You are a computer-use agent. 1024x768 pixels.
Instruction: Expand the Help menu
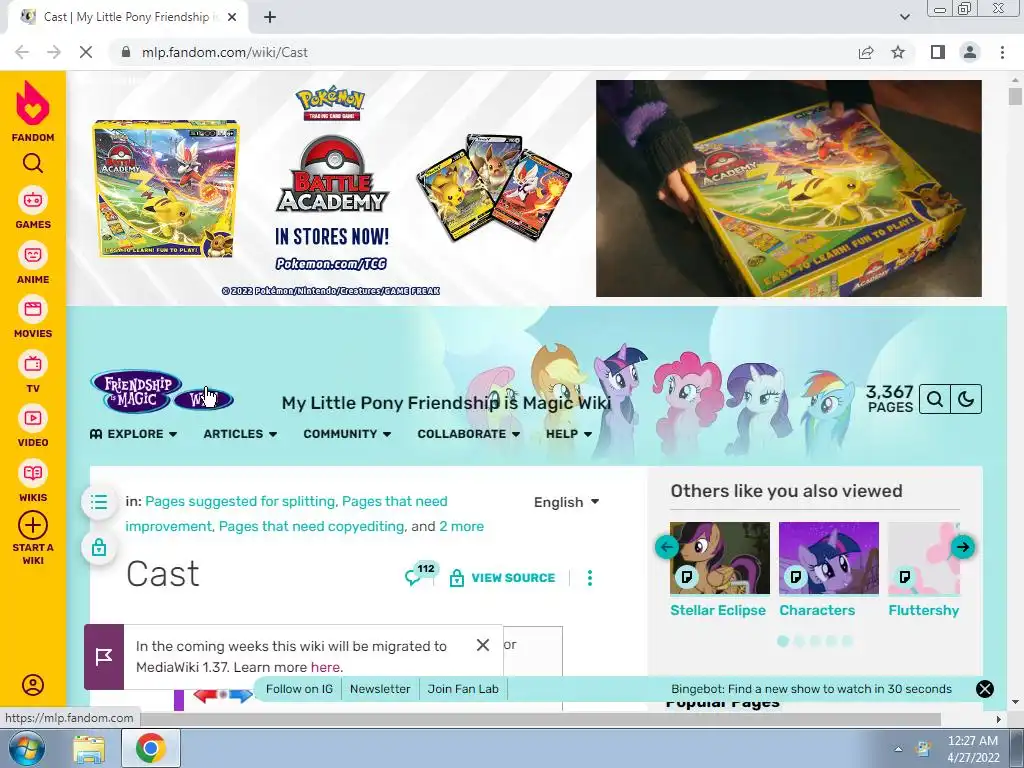pyautogui.click(x=569, y=434)
